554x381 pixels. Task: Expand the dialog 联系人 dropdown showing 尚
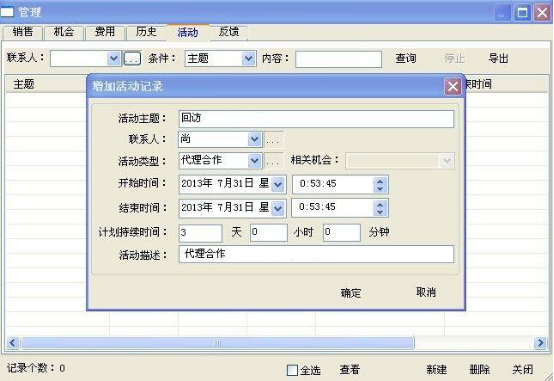tap(254, 139)
